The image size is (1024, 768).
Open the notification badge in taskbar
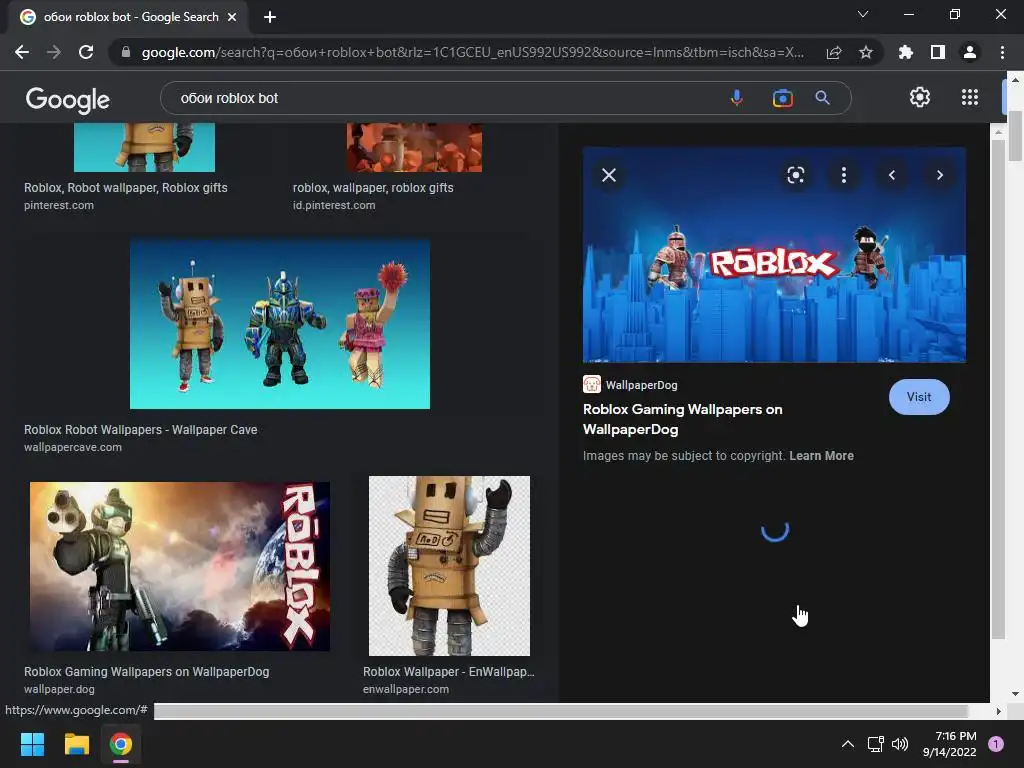pyautogui.click(x=996, y=744)
